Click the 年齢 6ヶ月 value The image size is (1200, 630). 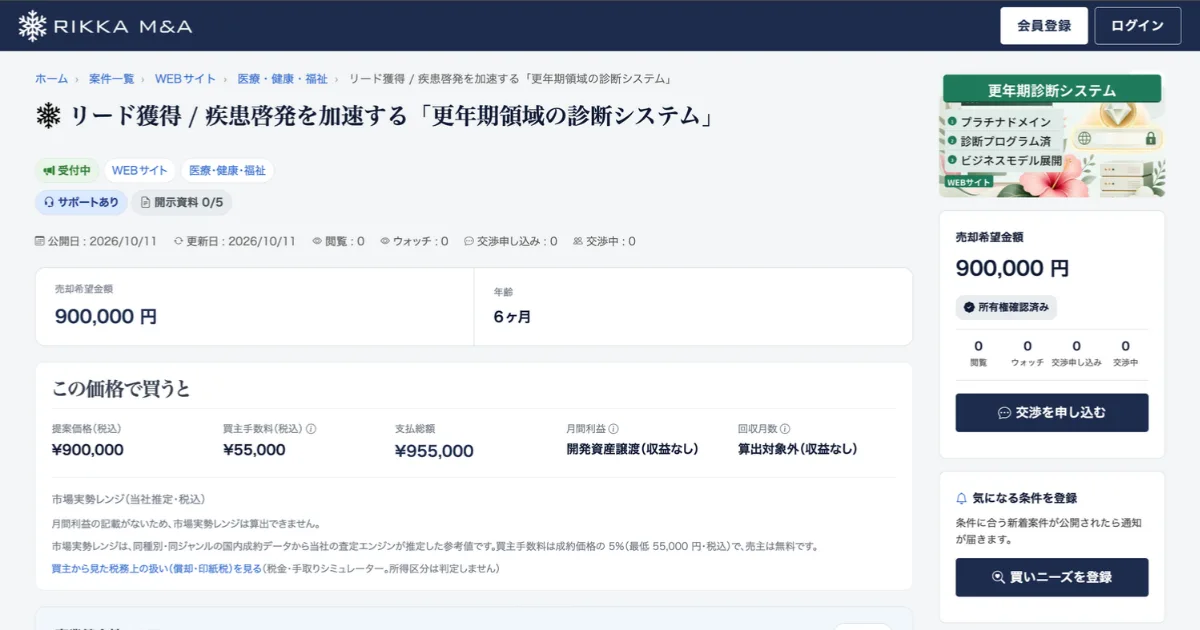click(512, 317)
